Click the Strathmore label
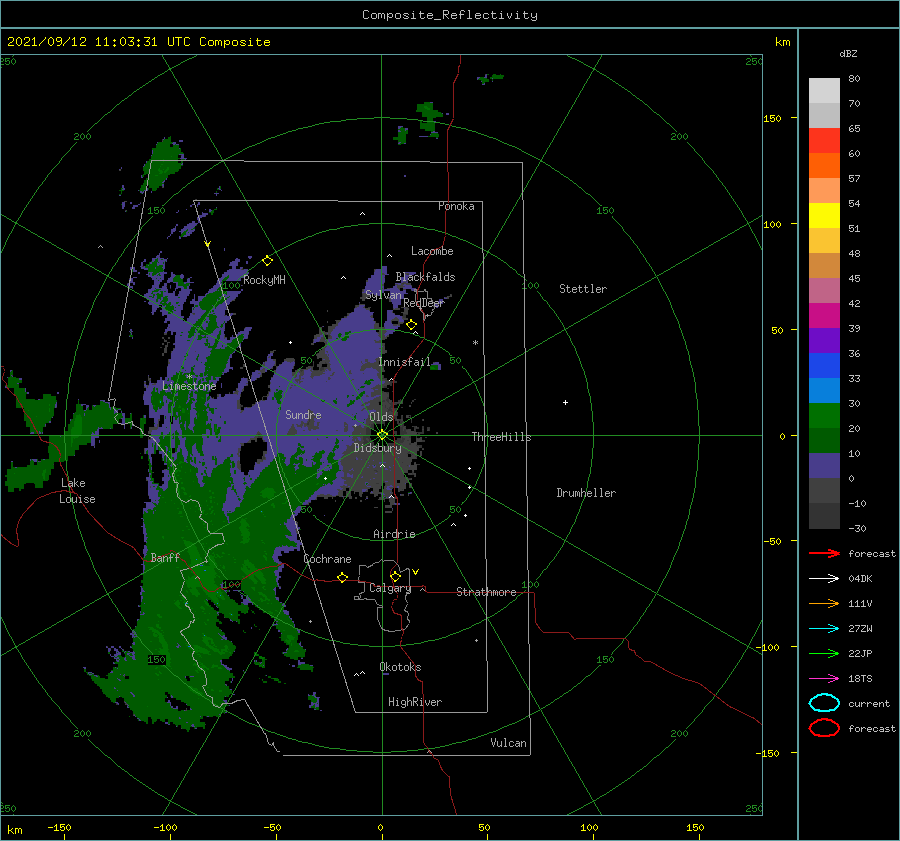900x841 pixels. click(486, 592)
